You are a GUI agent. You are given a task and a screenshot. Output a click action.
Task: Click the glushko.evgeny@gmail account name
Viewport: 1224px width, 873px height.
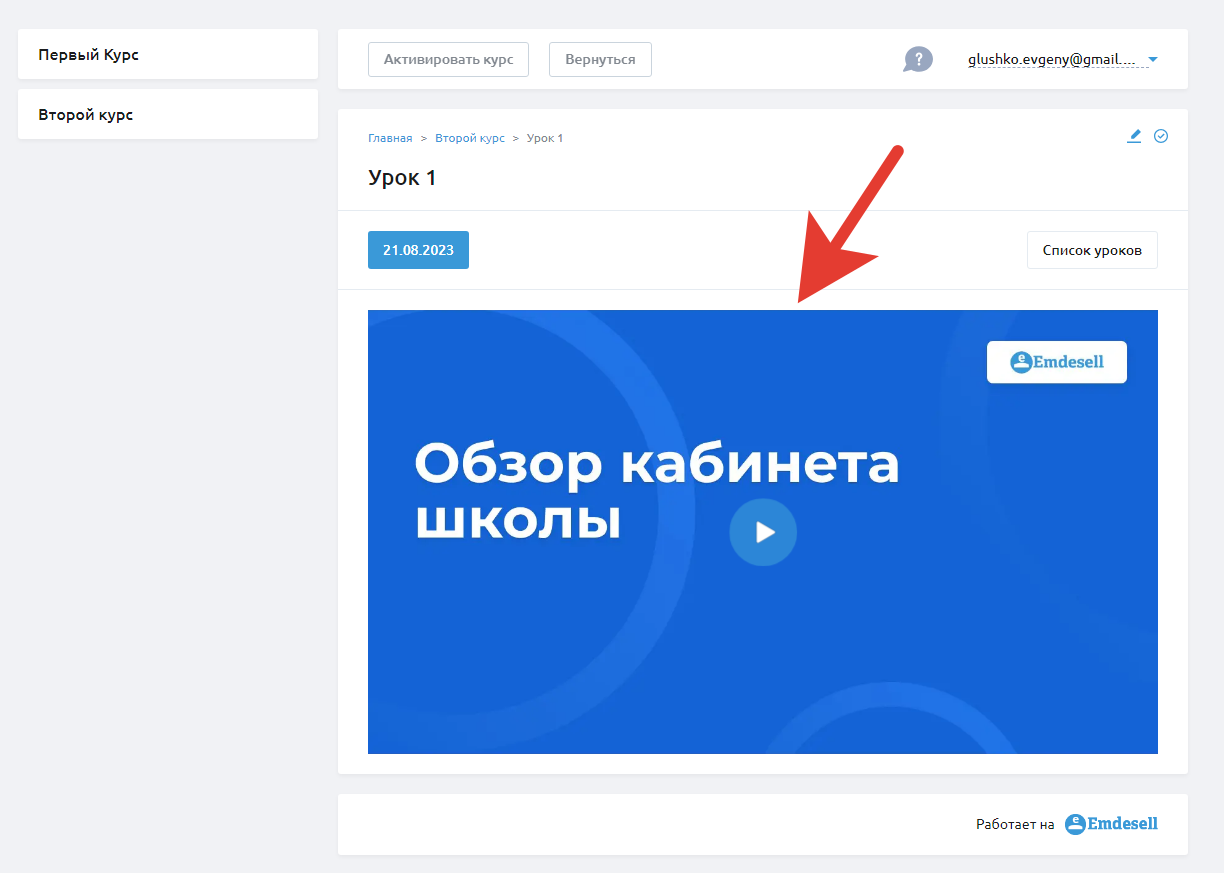click(1052, 60)
